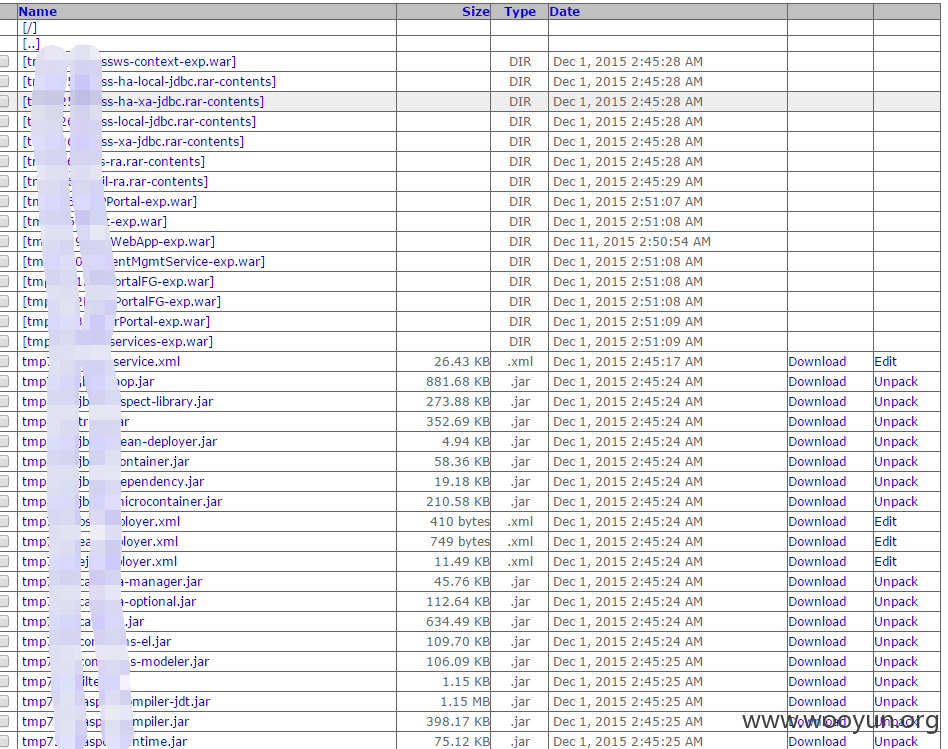Image resolution: width=948 pixels, height=749 pixels.
Task: Click the date Dec 1, 2015 2:51:07 AM
Action: [628, 201]
